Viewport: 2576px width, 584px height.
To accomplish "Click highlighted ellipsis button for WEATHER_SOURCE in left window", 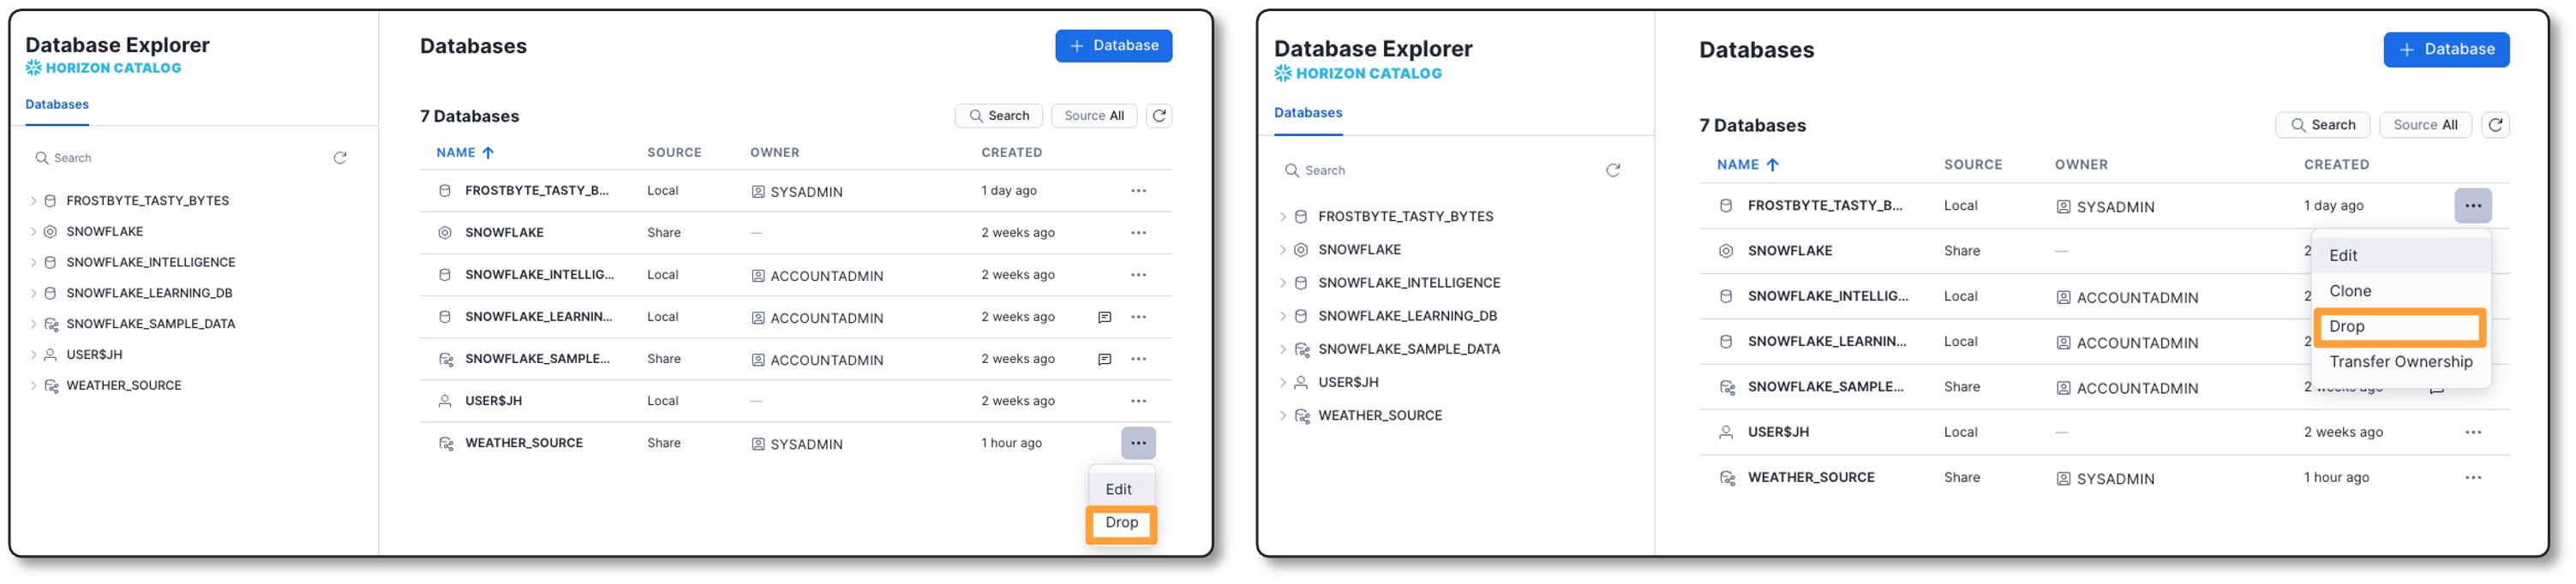I will pyautogui.click(x=1138, y=443).
